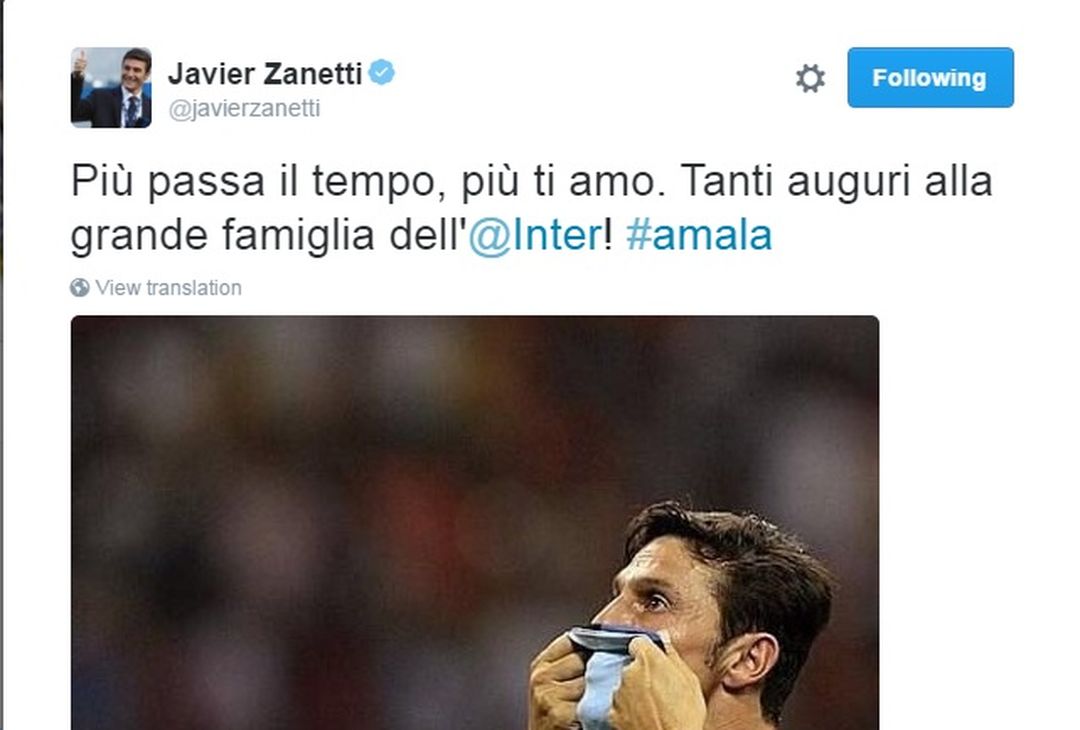Click the words "Tanti auguri alla" in tweet
This screenshot has width=1080, height=730.
coord(836,182)
